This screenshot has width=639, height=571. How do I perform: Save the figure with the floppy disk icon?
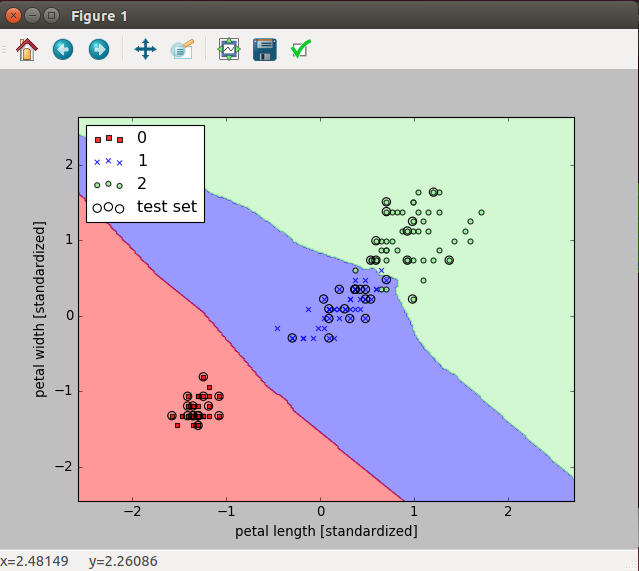click(x=264, y=49)
